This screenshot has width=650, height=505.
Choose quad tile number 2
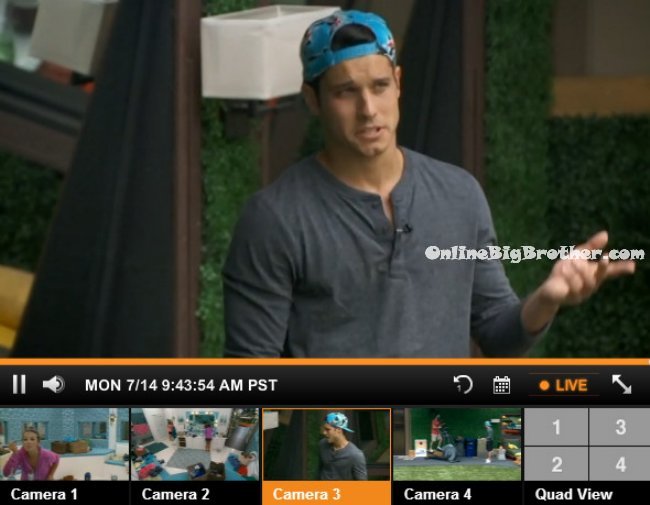[x=556, y=464]
